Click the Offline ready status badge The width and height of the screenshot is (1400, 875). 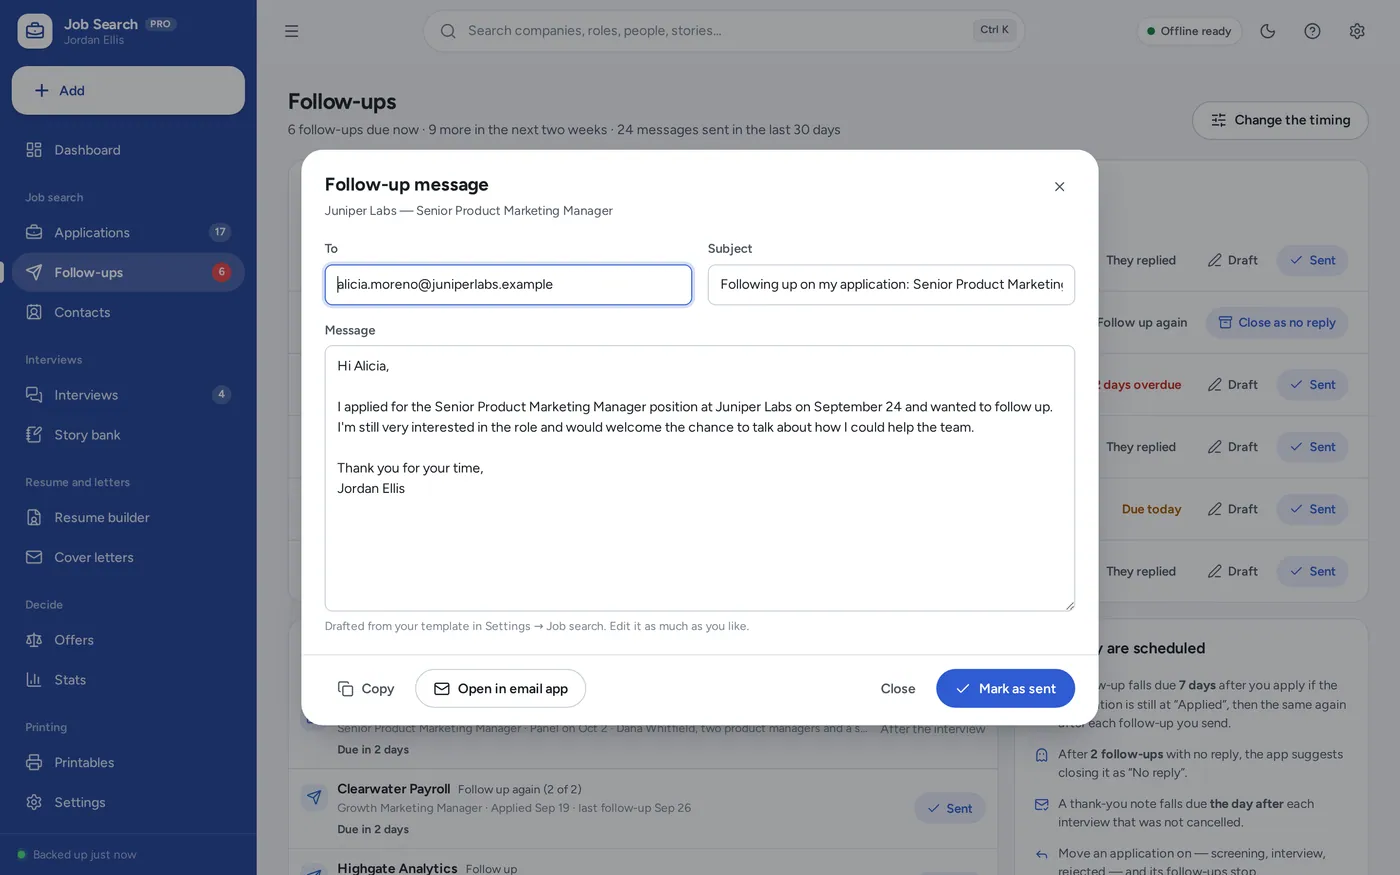pyautogui.click(x=1190, y=31)
